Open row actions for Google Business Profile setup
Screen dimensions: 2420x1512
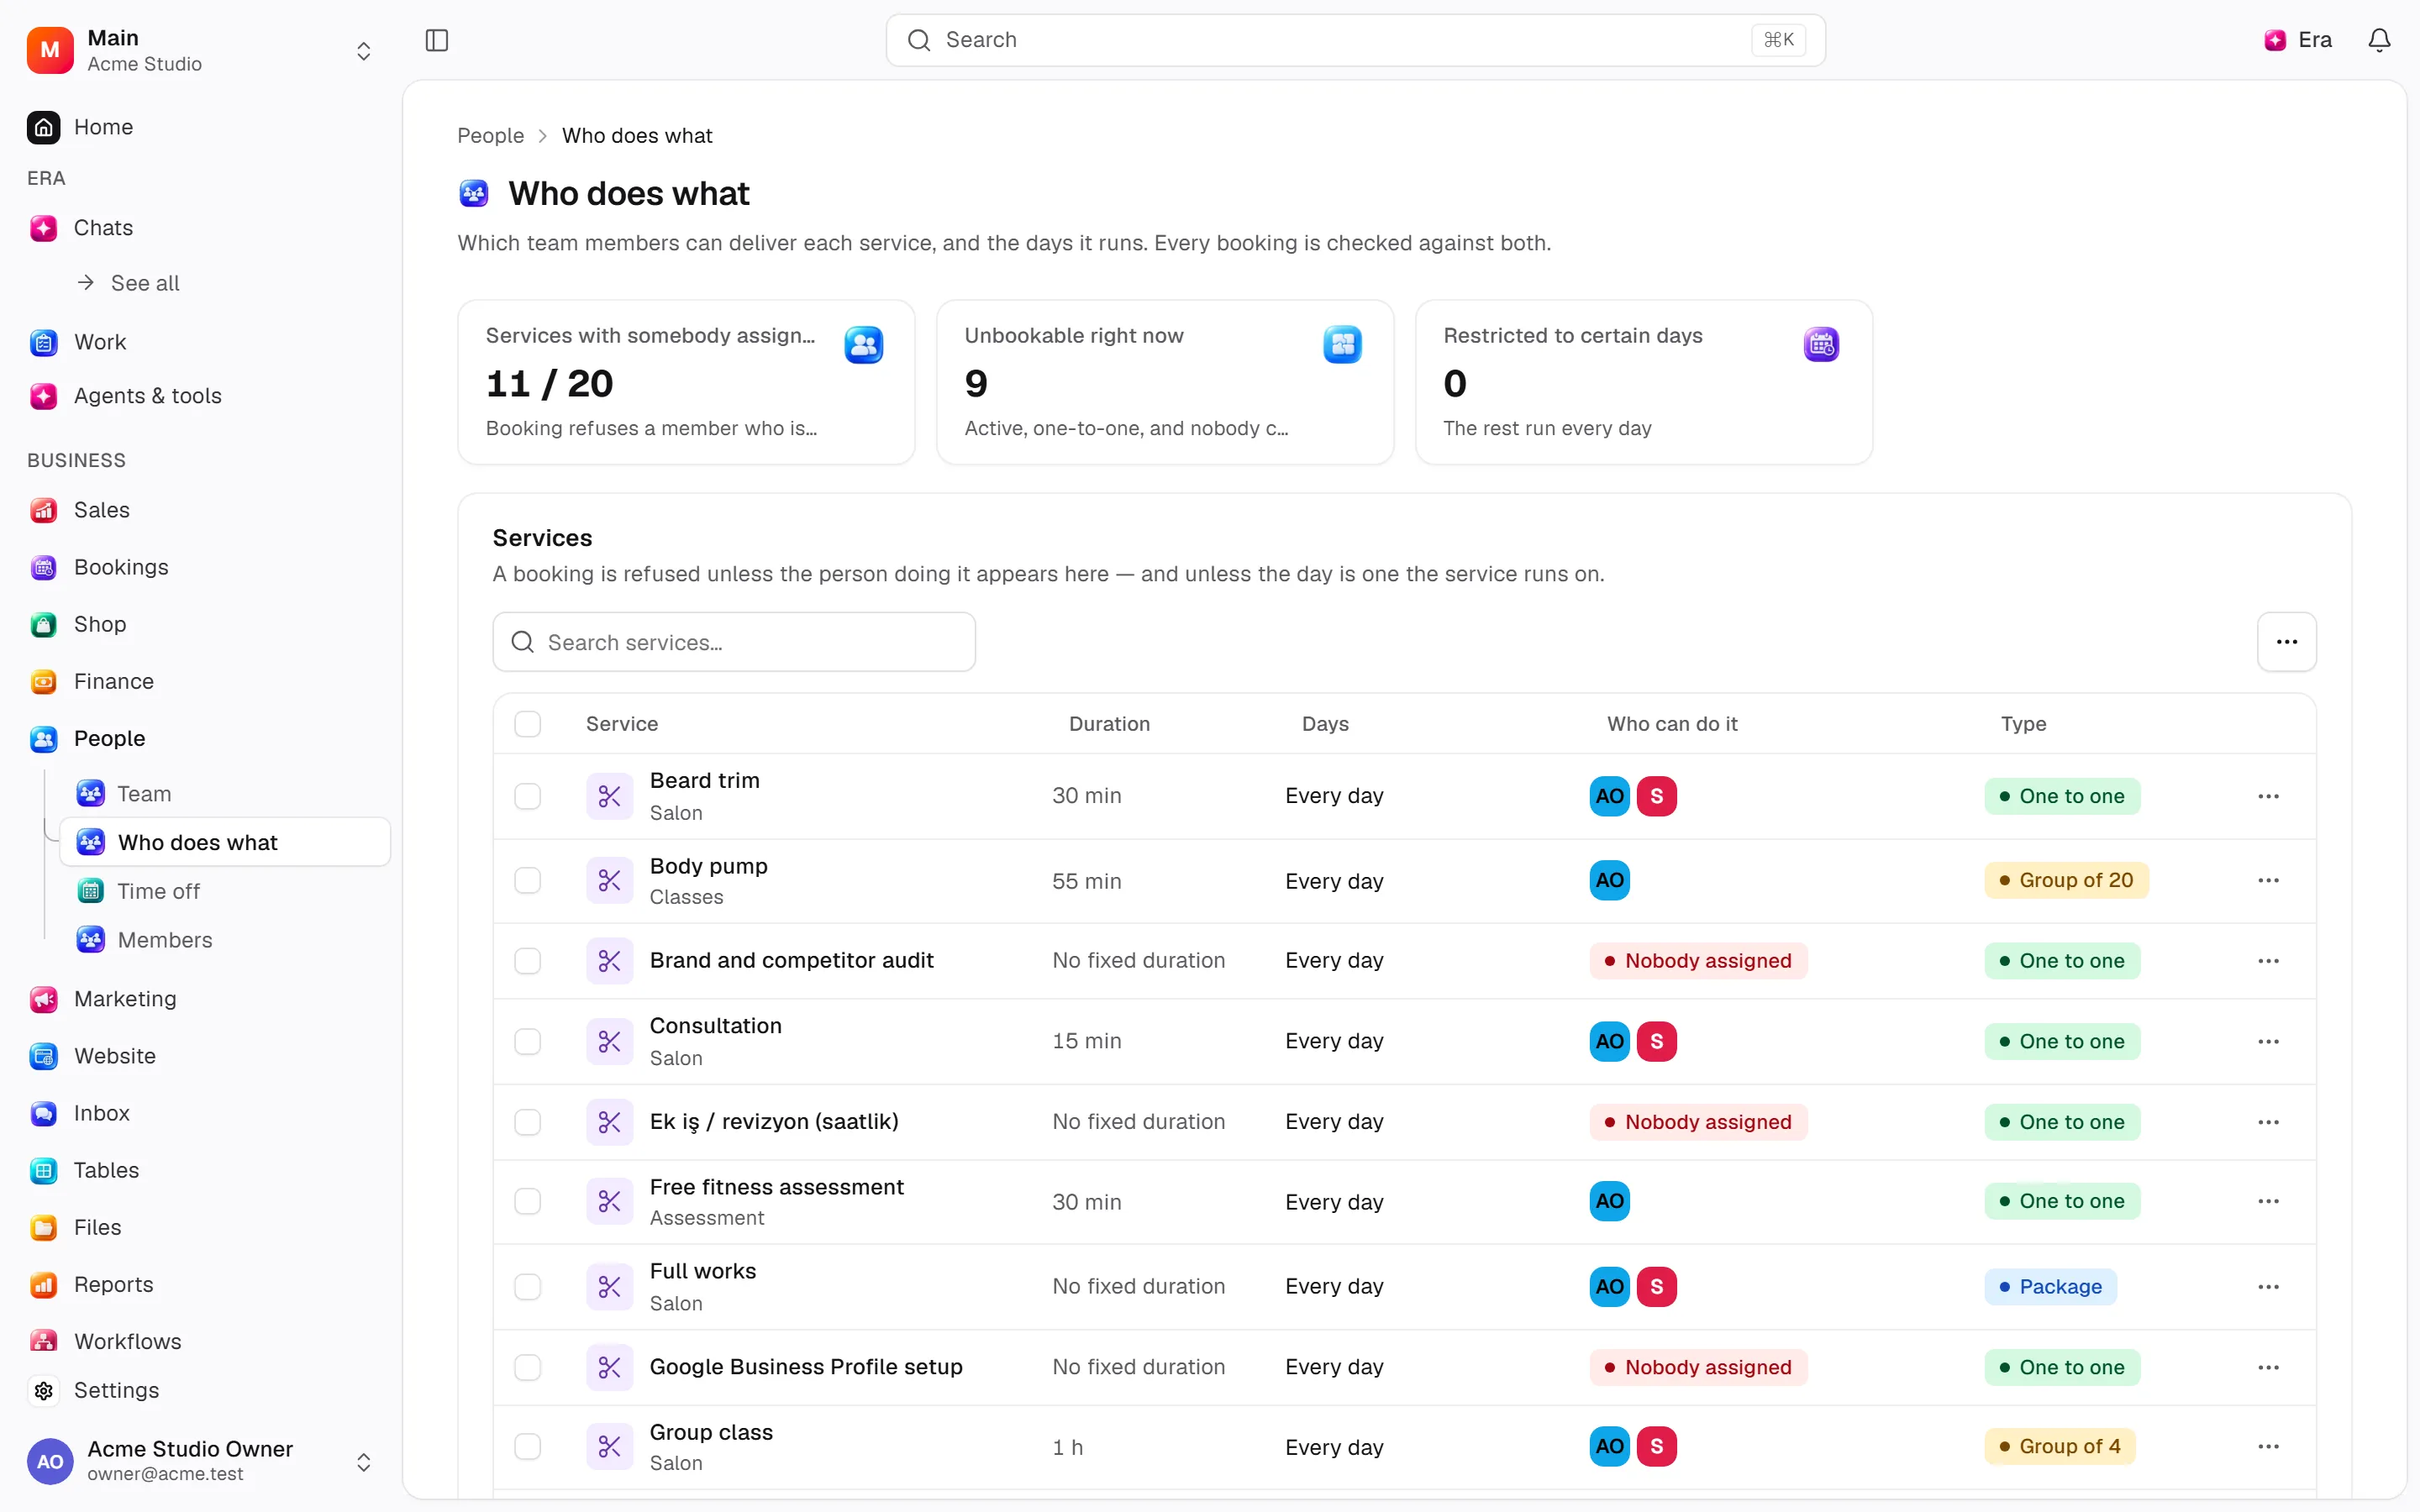tap(2268, 1367)
